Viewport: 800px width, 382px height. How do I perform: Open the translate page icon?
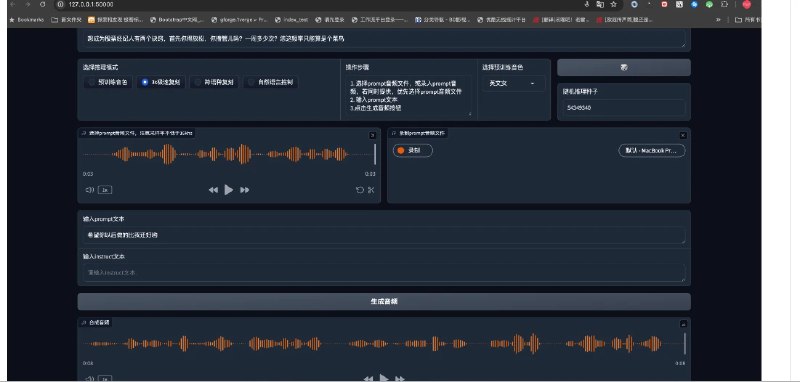(x=600, y=4)
